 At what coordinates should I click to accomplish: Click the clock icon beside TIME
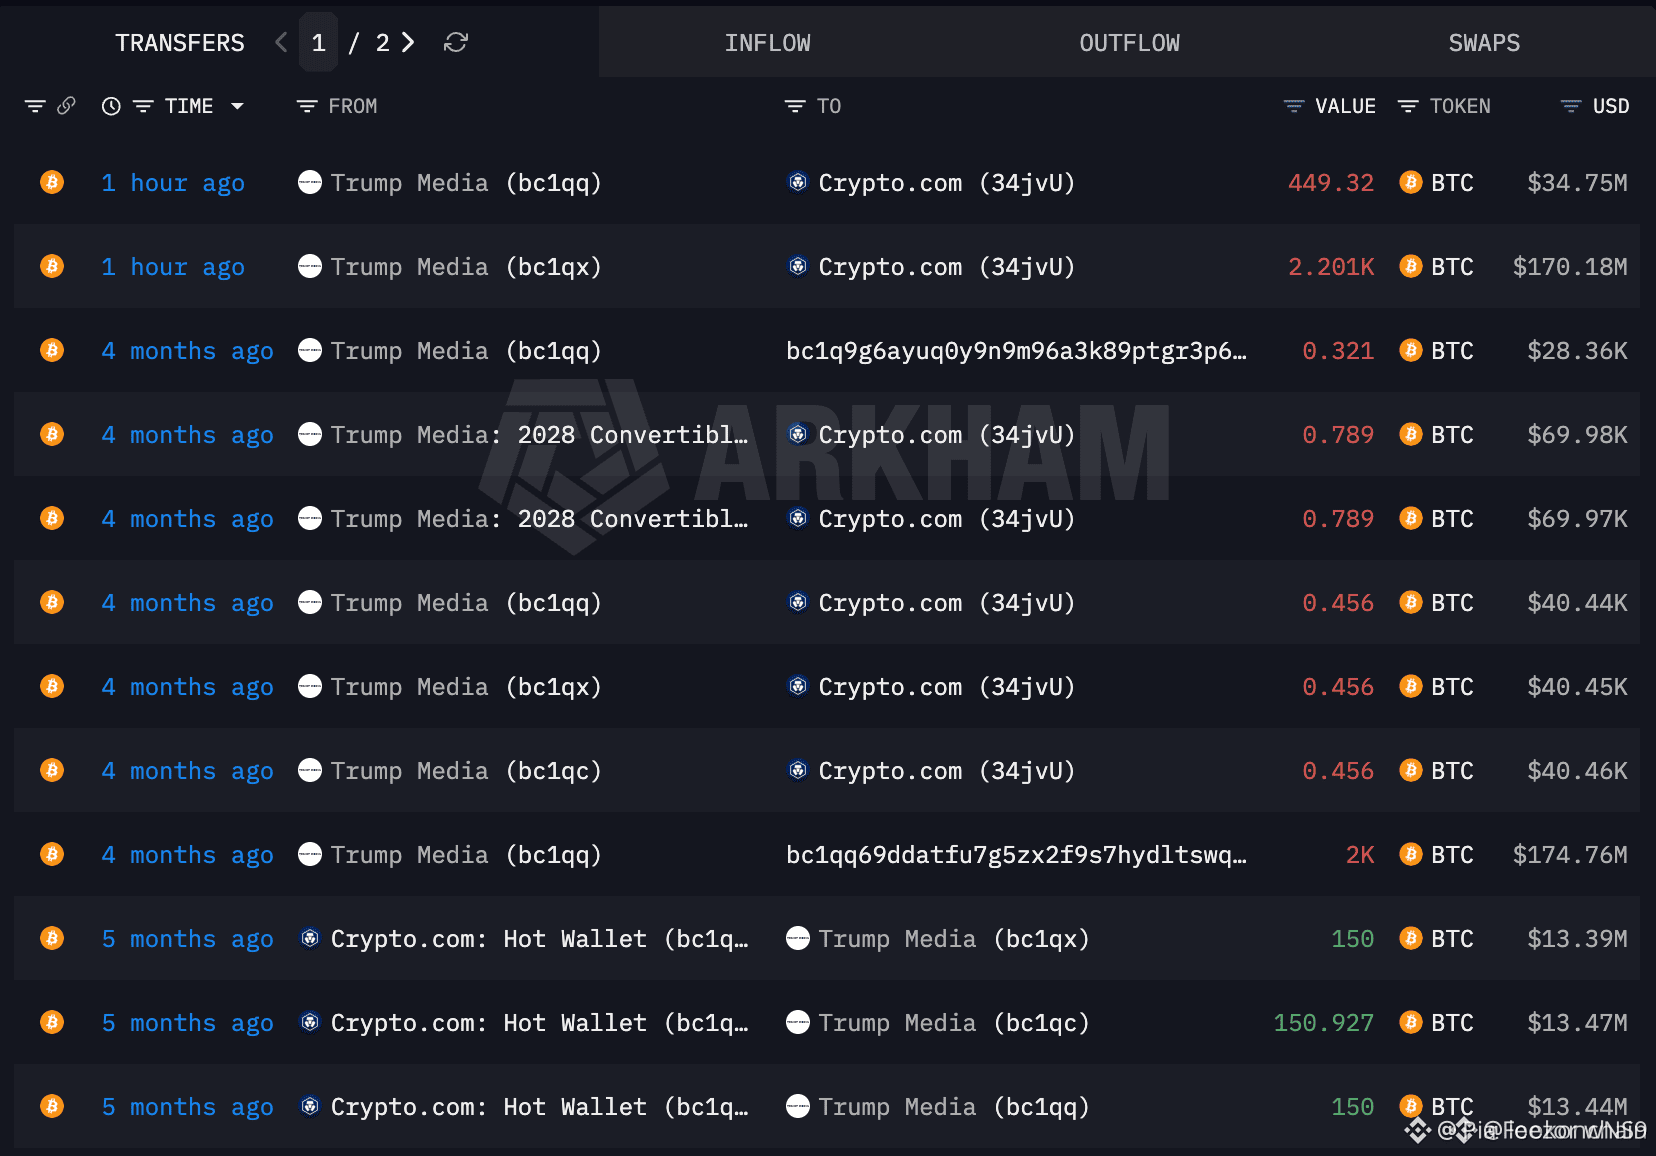pyautogui.click(x=111, y=106)
